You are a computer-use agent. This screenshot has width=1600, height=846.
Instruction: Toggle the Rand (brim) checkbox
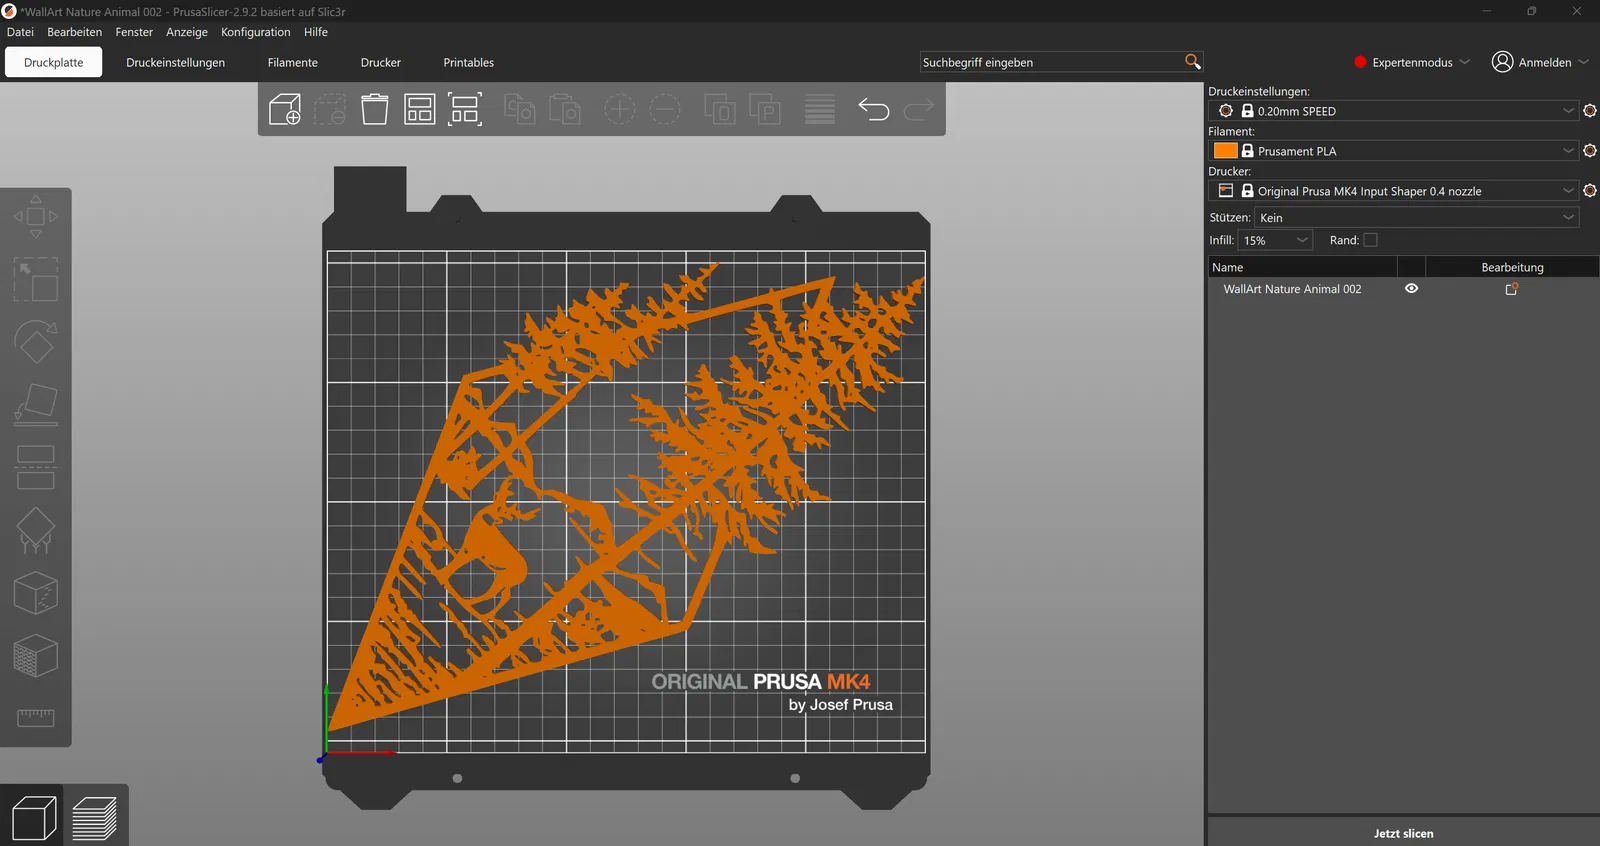1370,240
